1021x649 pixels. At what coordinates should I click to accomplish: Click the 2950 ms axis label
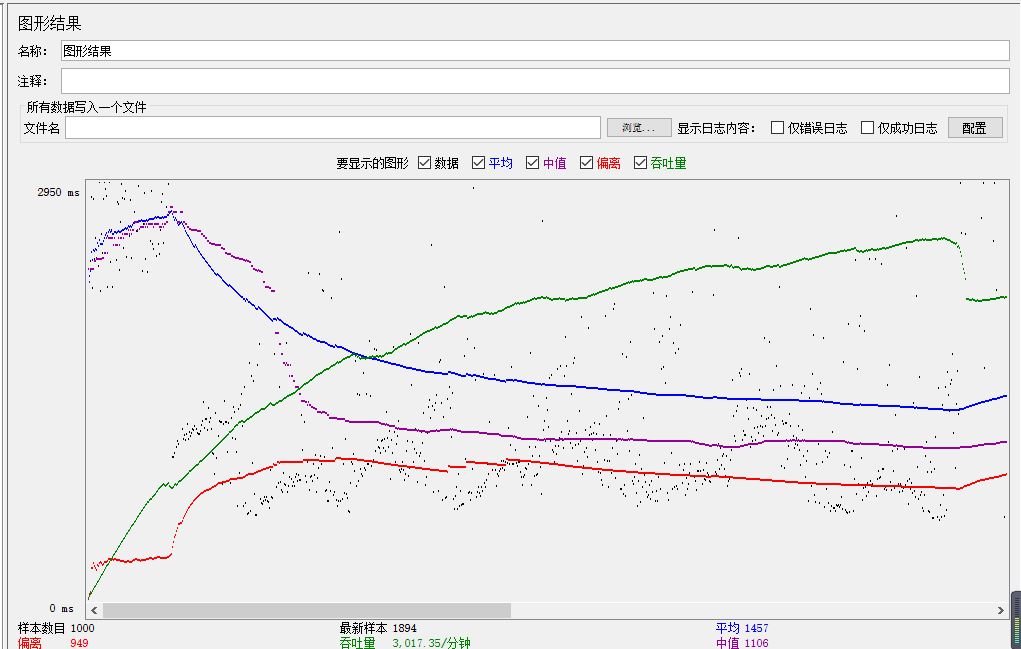point(59,192)
